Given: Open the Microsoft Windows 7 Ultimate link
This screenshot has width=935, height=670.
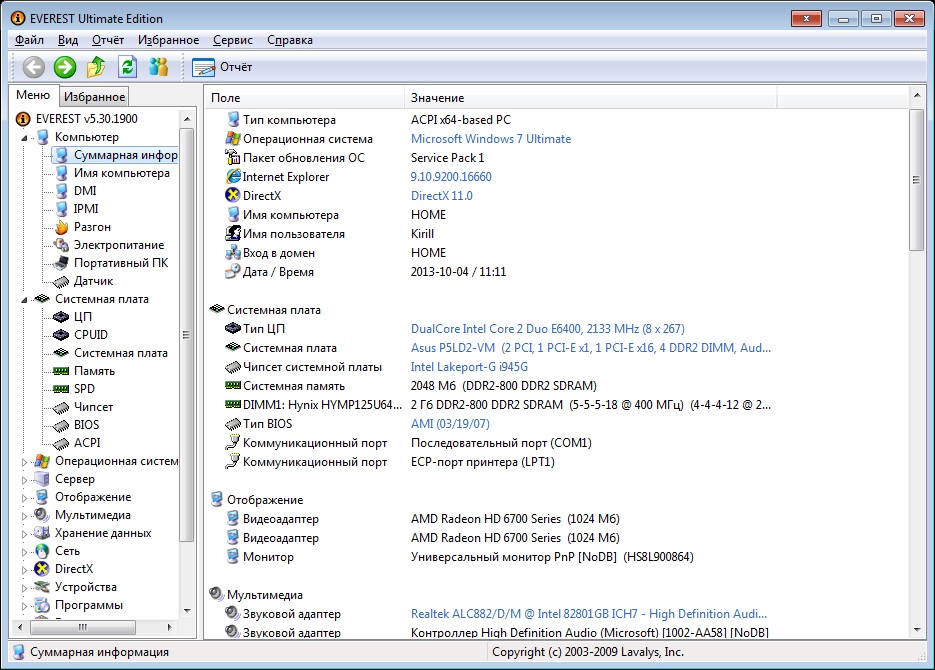Looking at the screenshot, I should click(x=491, y=139).
